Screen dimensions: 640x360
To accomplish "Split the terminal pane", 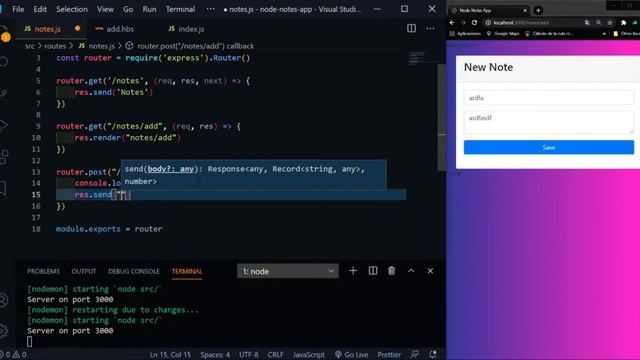I will pos(373,271).
